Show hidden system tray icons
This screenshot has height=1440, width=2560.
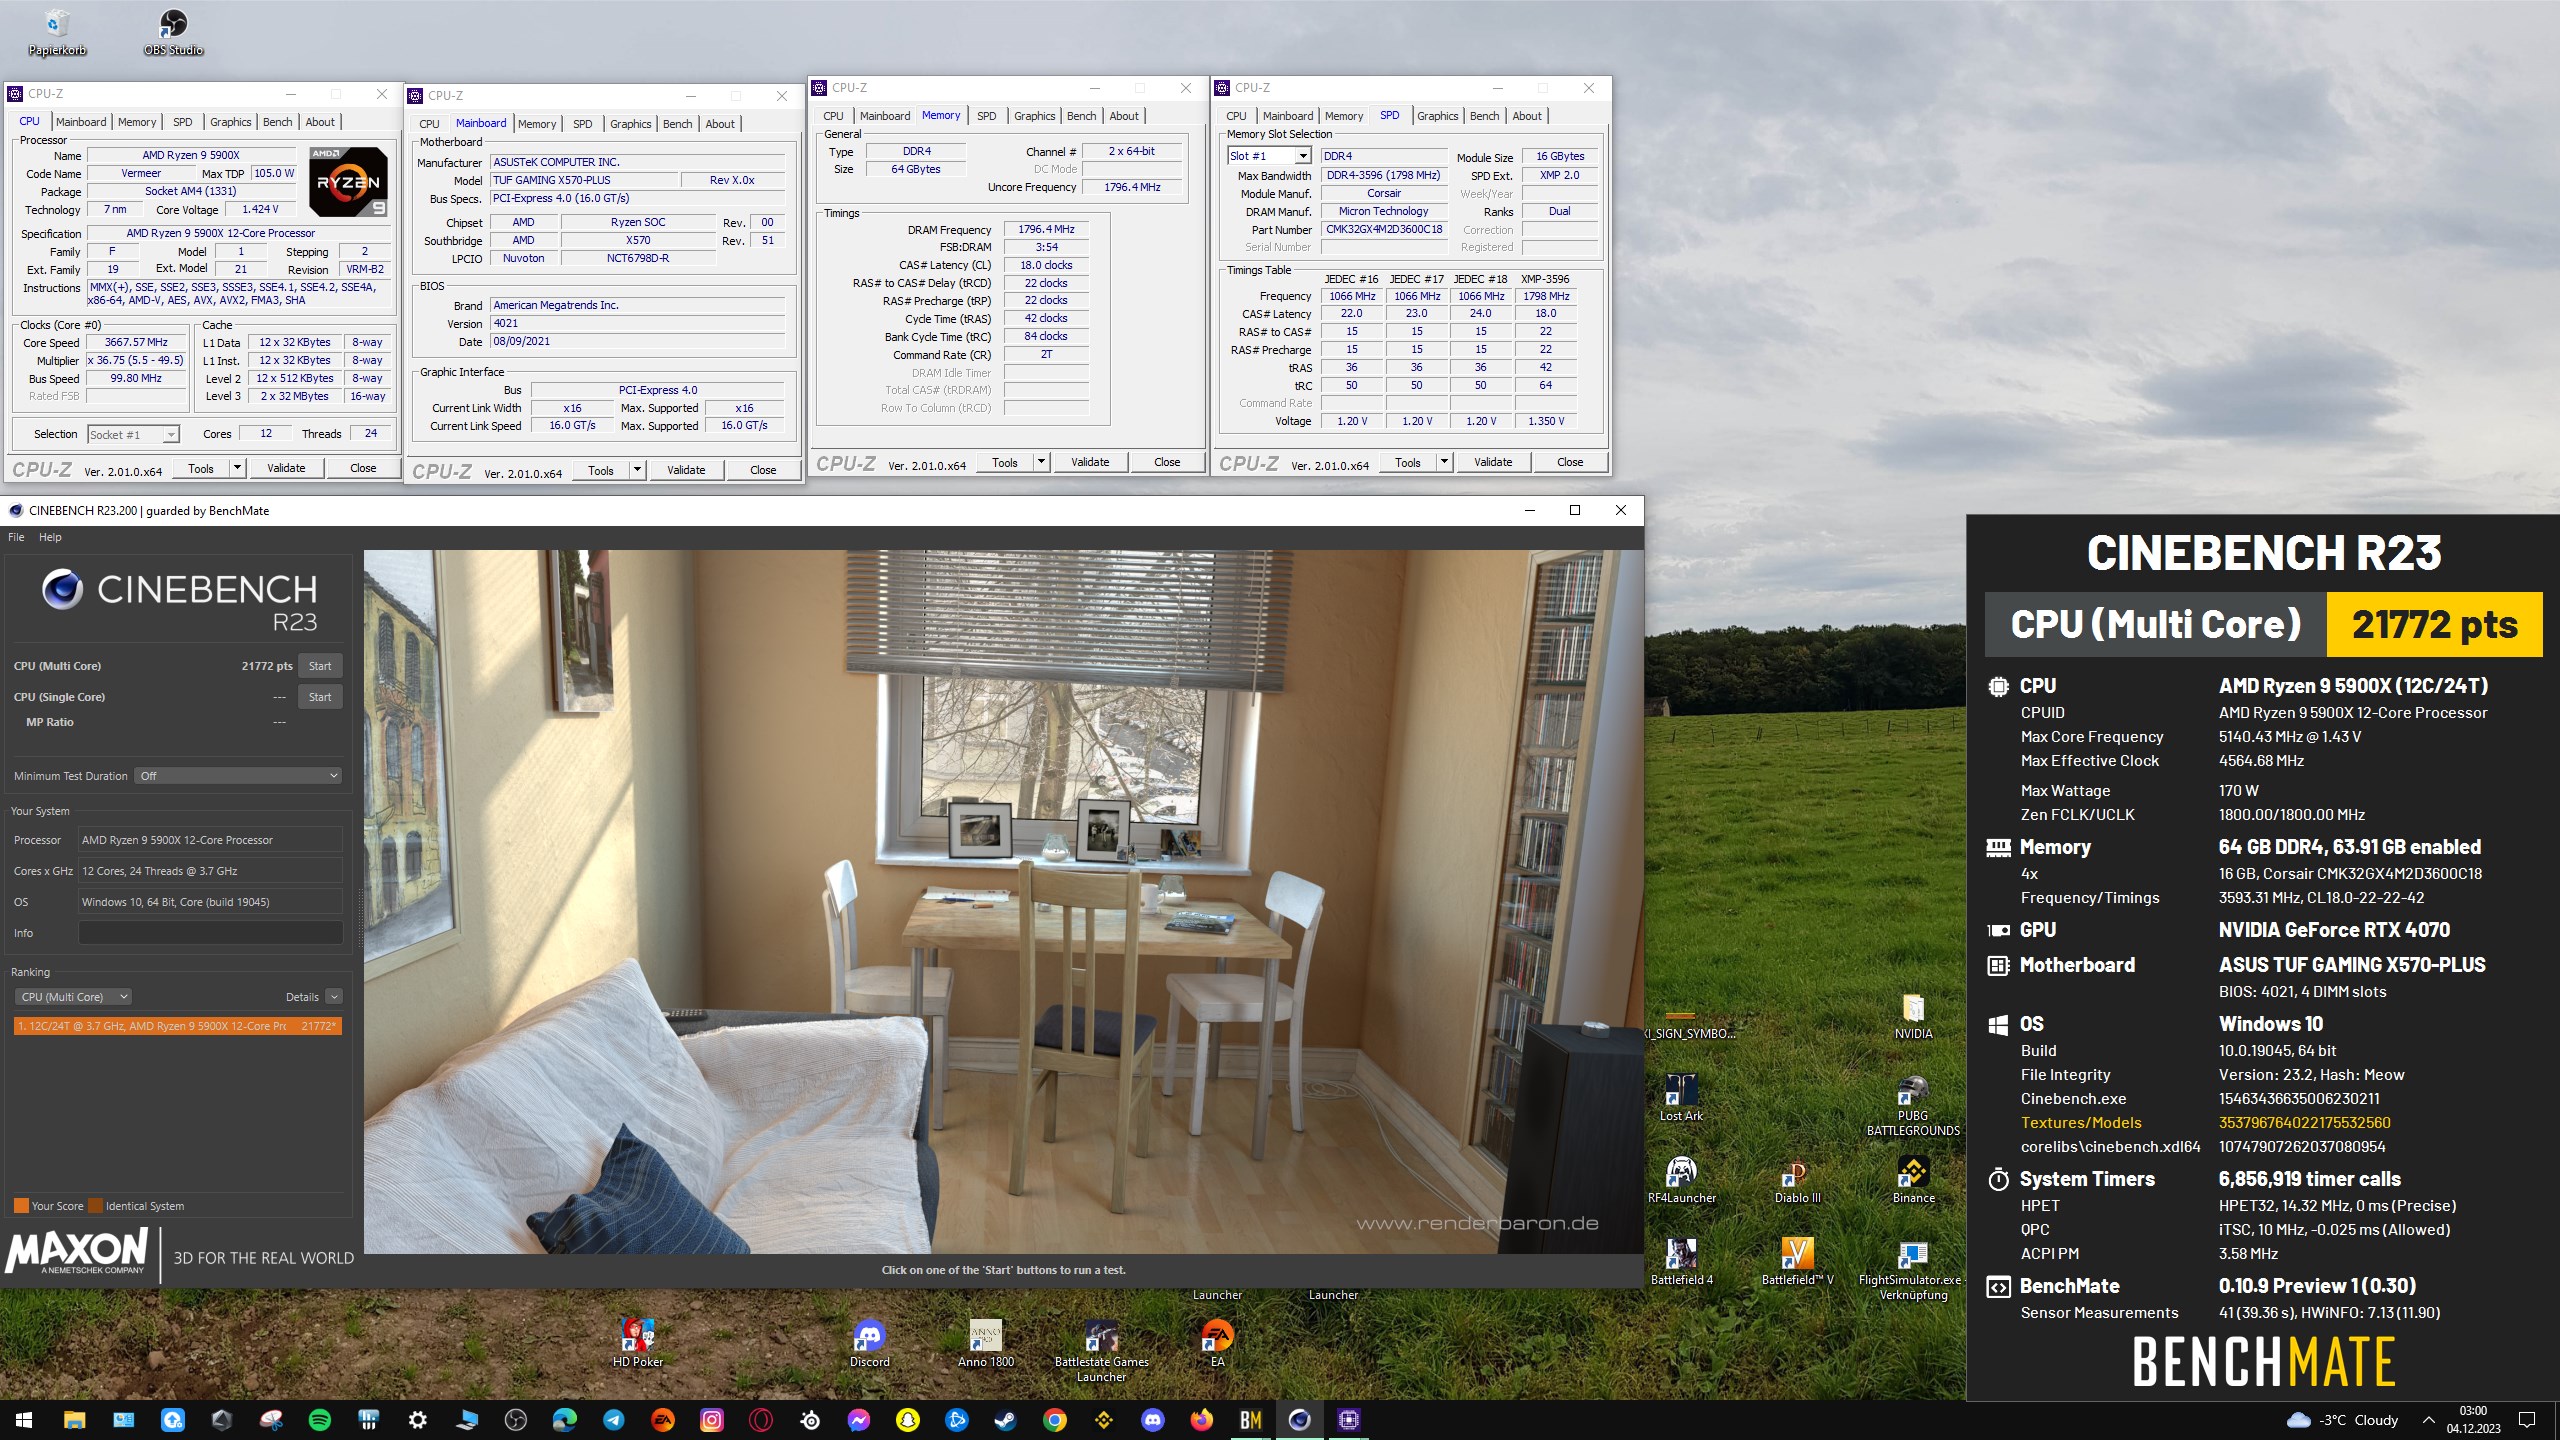(x=2428, y=1420)
